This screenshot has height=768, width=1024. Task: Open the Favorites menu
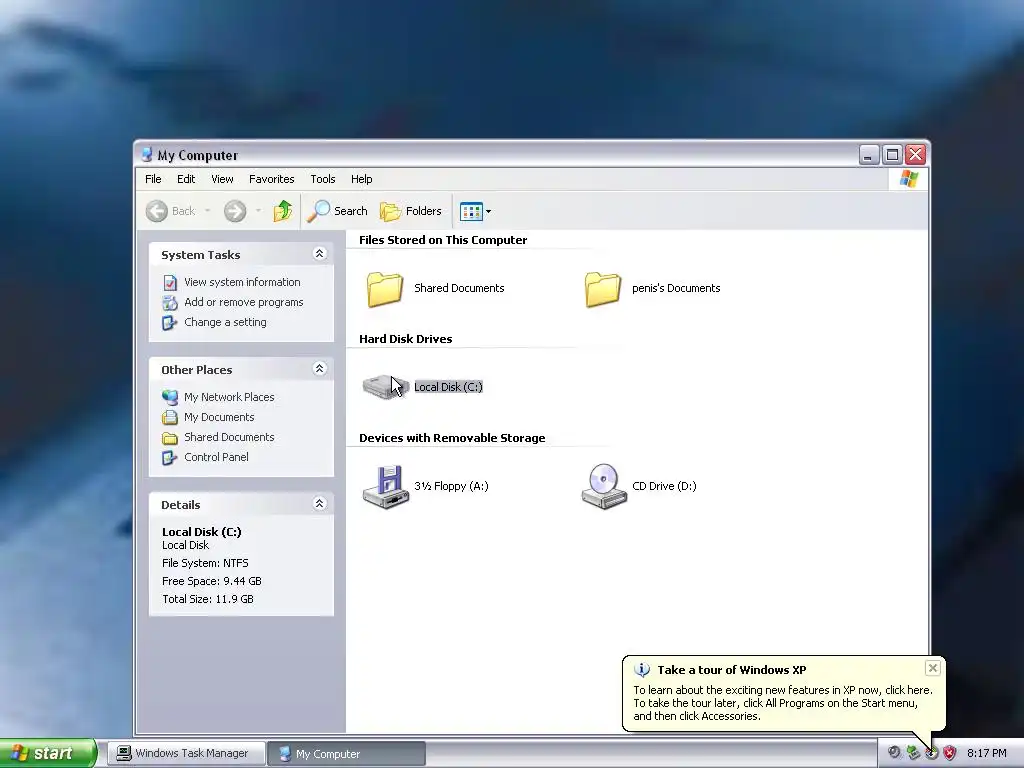pos(272,179)
